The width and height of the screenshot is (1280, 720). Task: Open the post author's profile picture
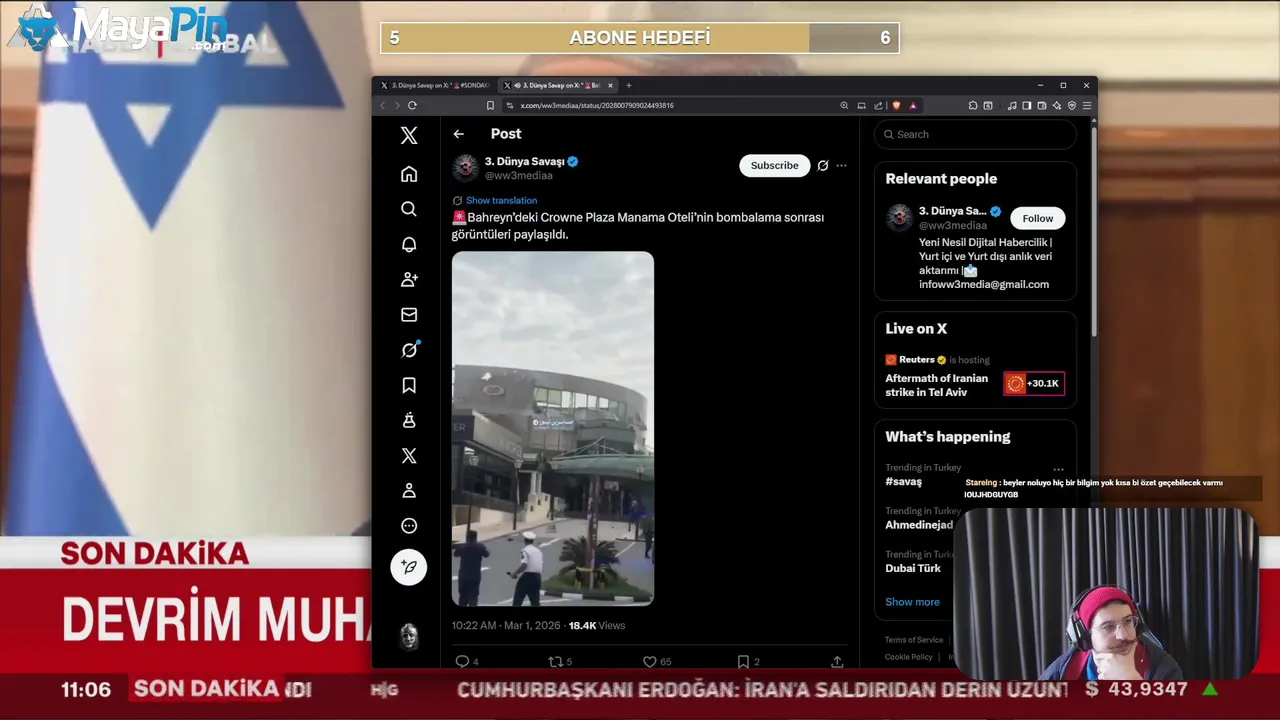click(465, 168)
